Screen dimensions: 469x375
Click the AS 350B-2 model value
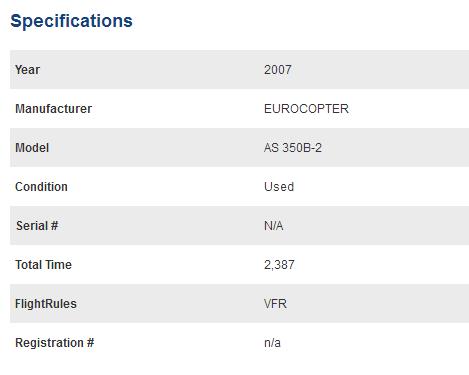point(293,148)
